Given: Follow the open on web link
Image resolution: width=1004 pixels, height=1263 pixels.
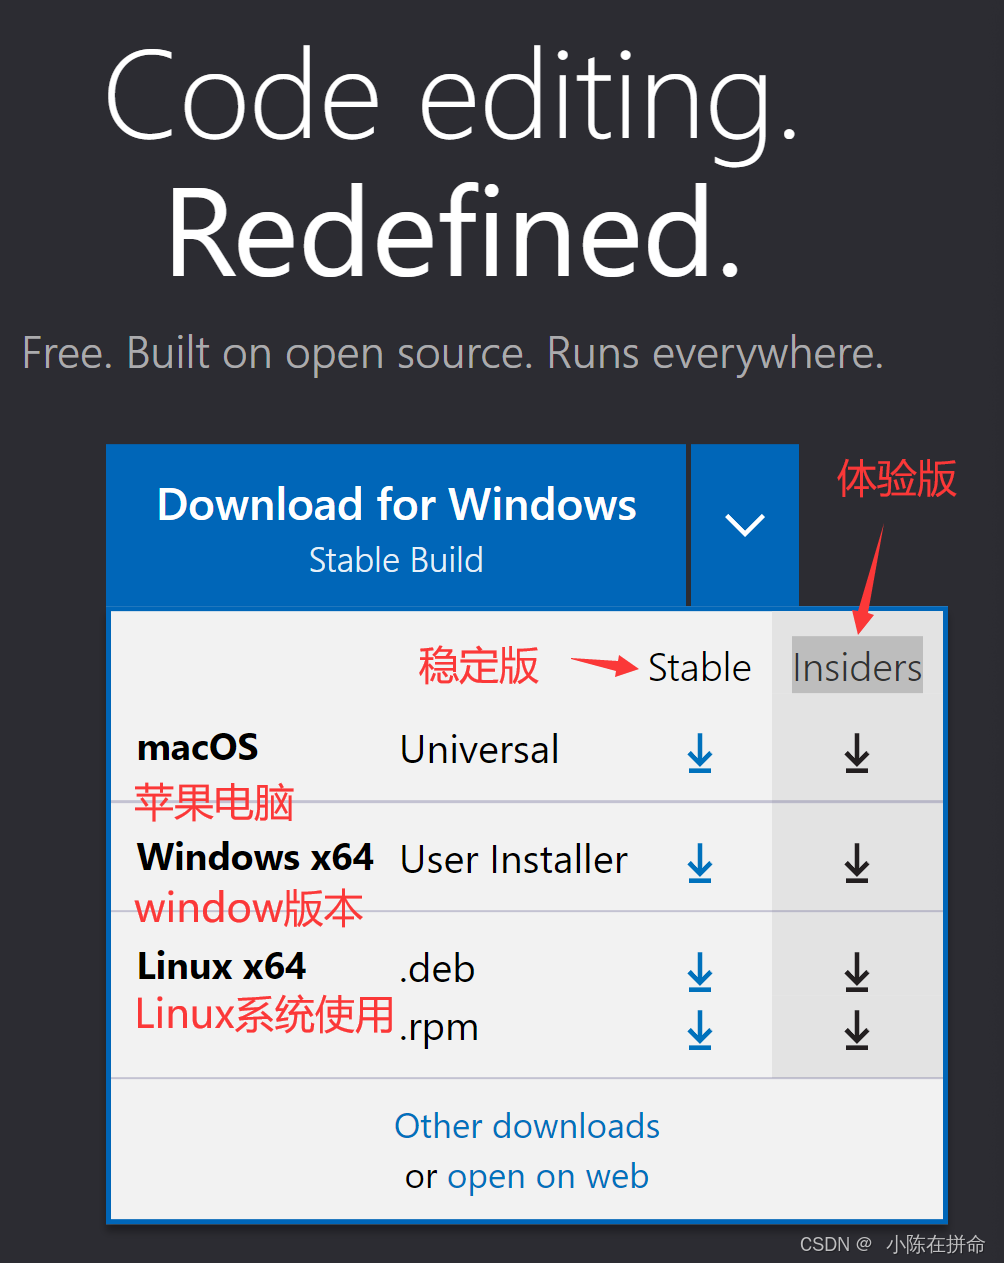Looking at the screenshot, I should point(548,1177).
